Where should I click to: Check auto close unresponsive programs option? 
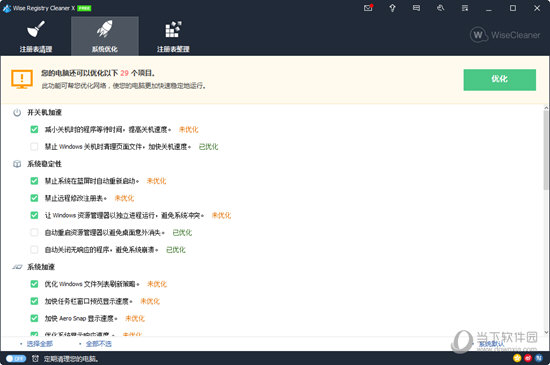[34, 250]
